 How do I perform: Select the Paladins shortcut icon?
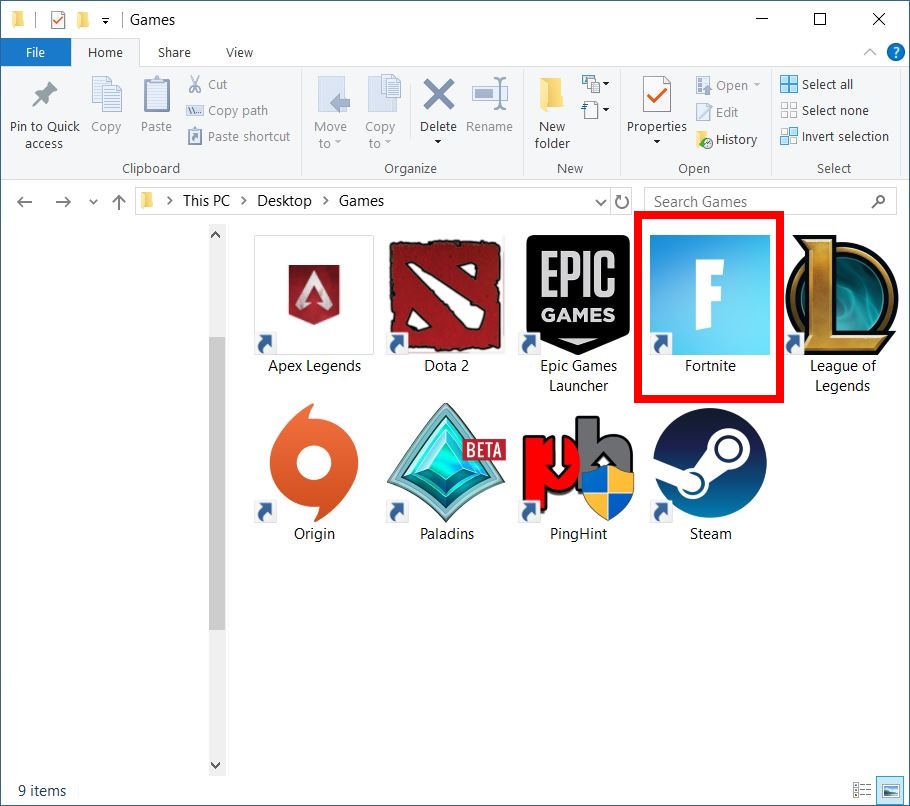click(x=446, y=463)
